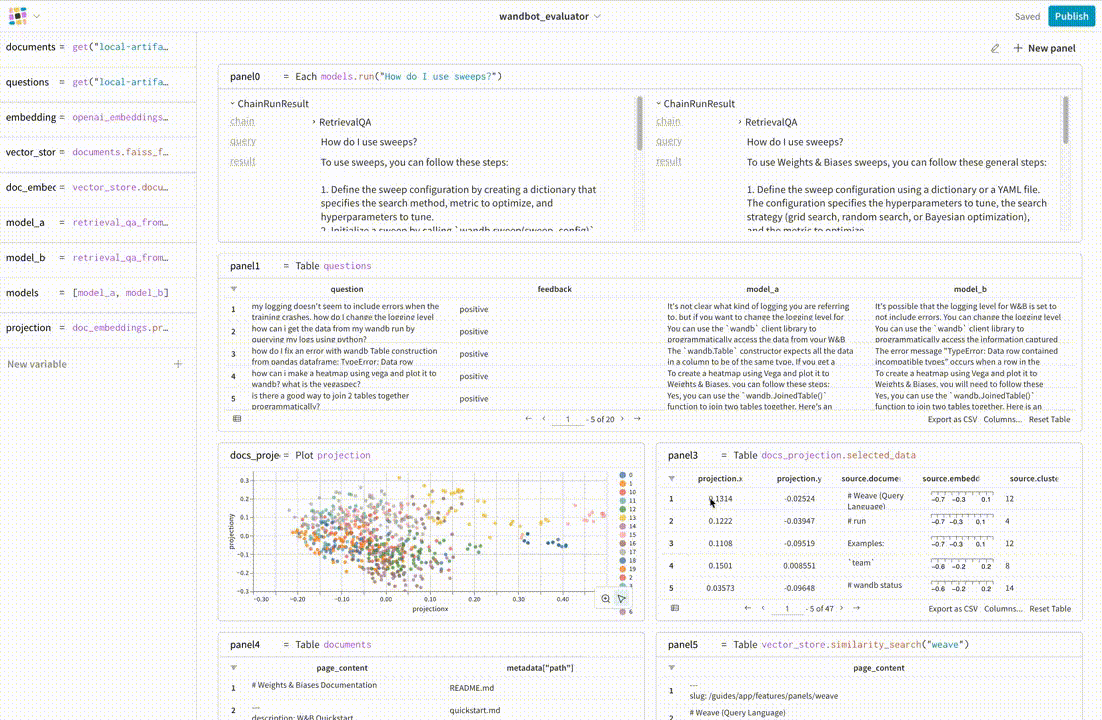Click the row-size icon at questions table footer
This screenshot has height=720, width=1102.
[237, 419]
